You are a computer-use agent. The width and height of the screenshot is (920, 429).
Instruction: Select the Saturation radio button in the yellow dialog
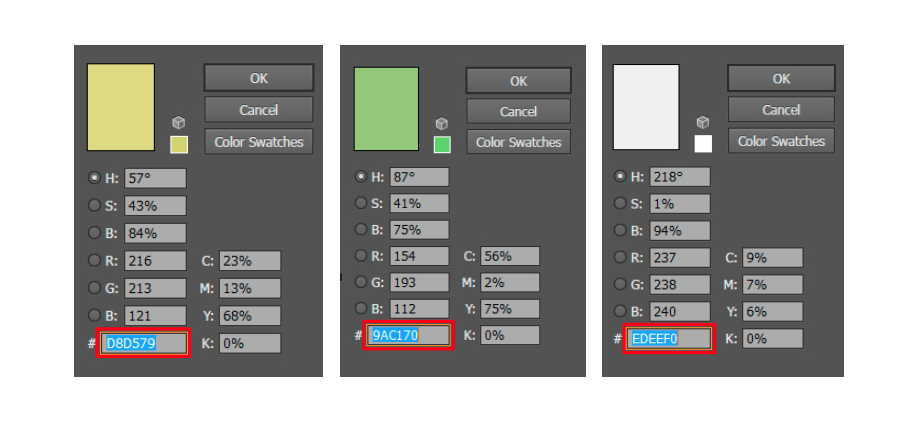point(95,205)
